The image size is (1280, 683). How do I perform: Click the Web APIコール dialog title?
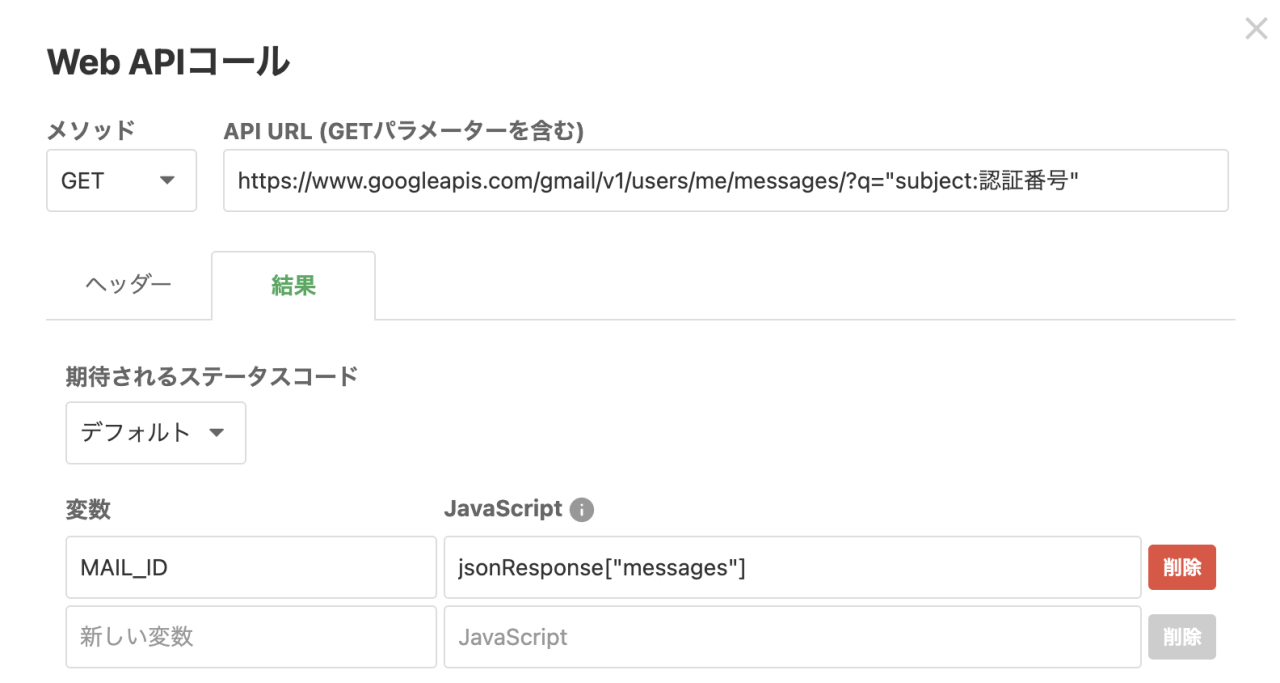pos(166,60)
